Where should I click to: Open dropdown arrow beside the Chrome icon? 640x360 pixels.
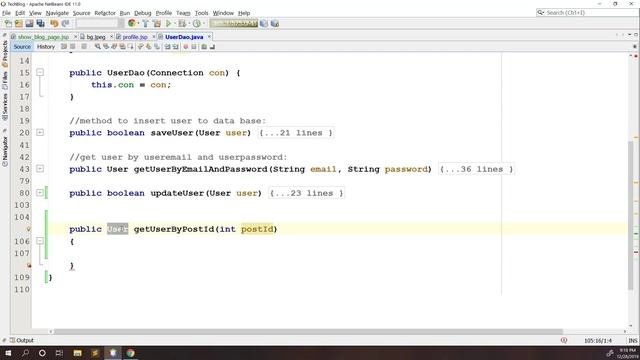[138, 24]
